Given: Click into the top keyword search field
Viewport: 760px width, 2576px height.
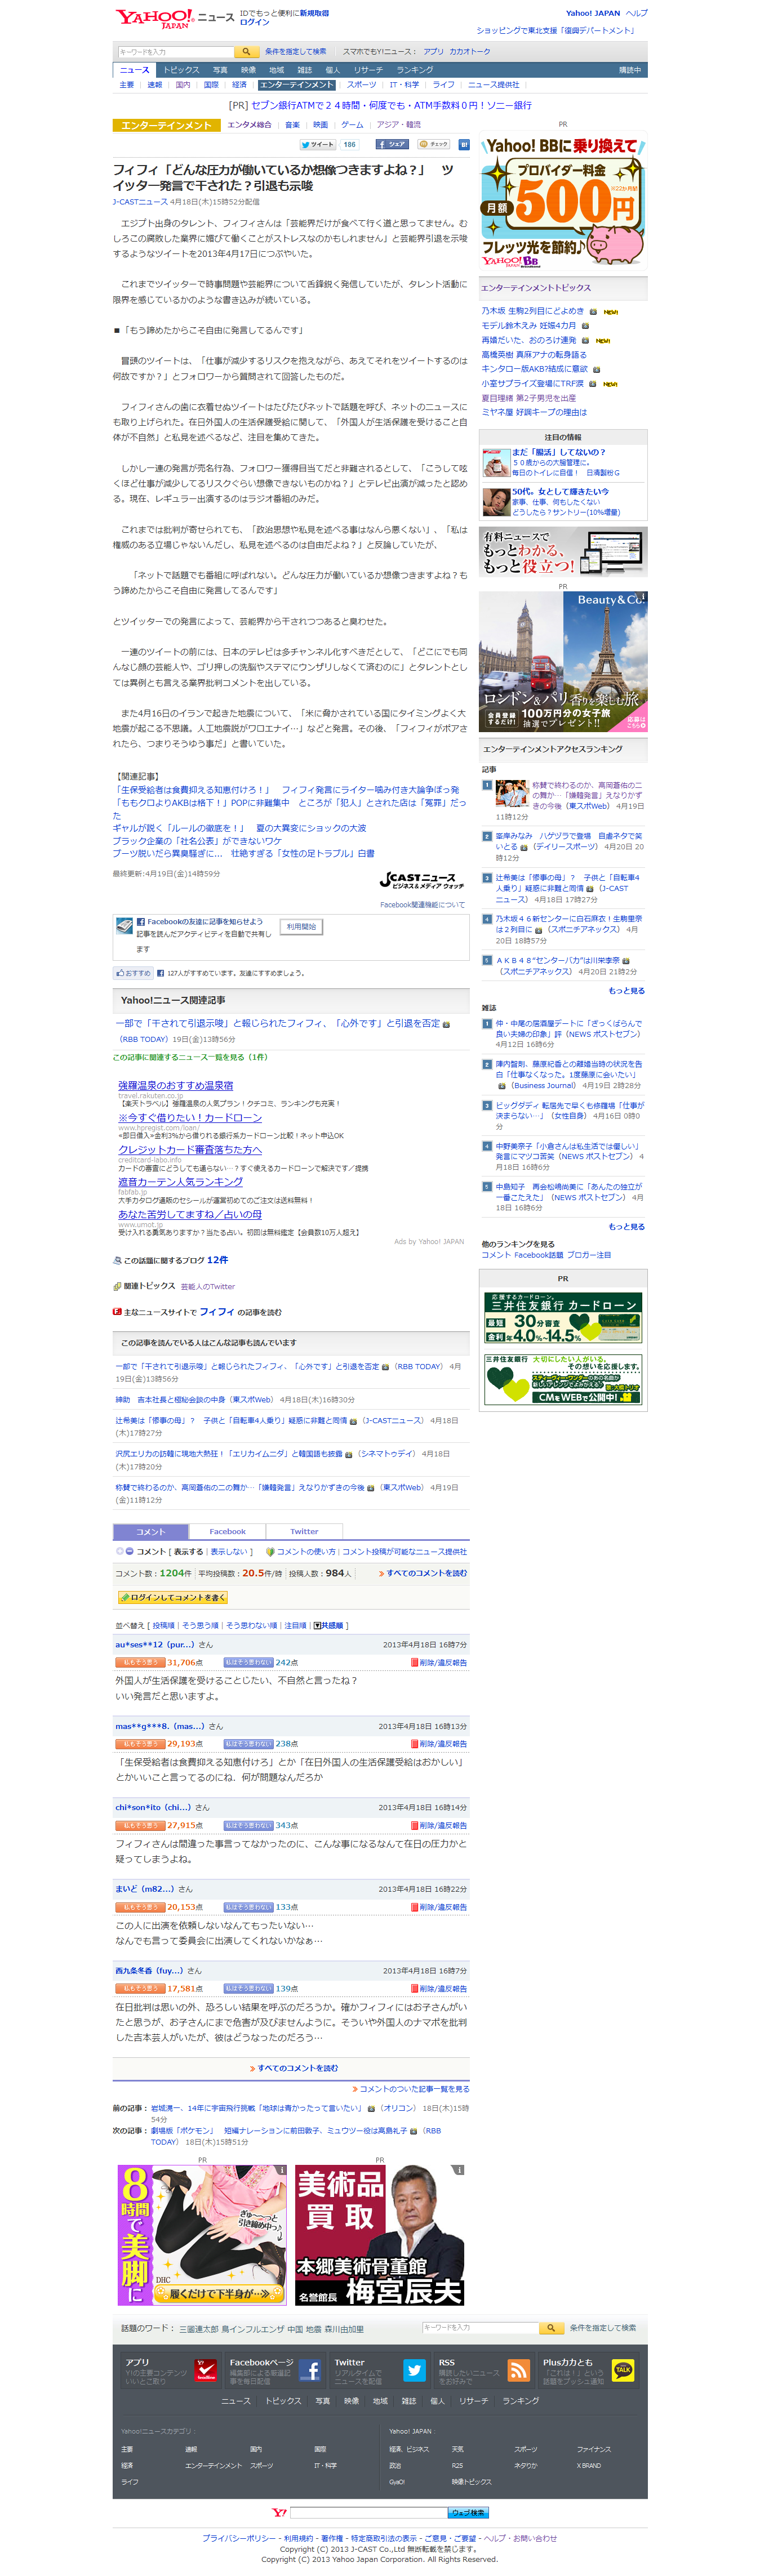Looking at the screenshot, I should [x=175, y=52].
